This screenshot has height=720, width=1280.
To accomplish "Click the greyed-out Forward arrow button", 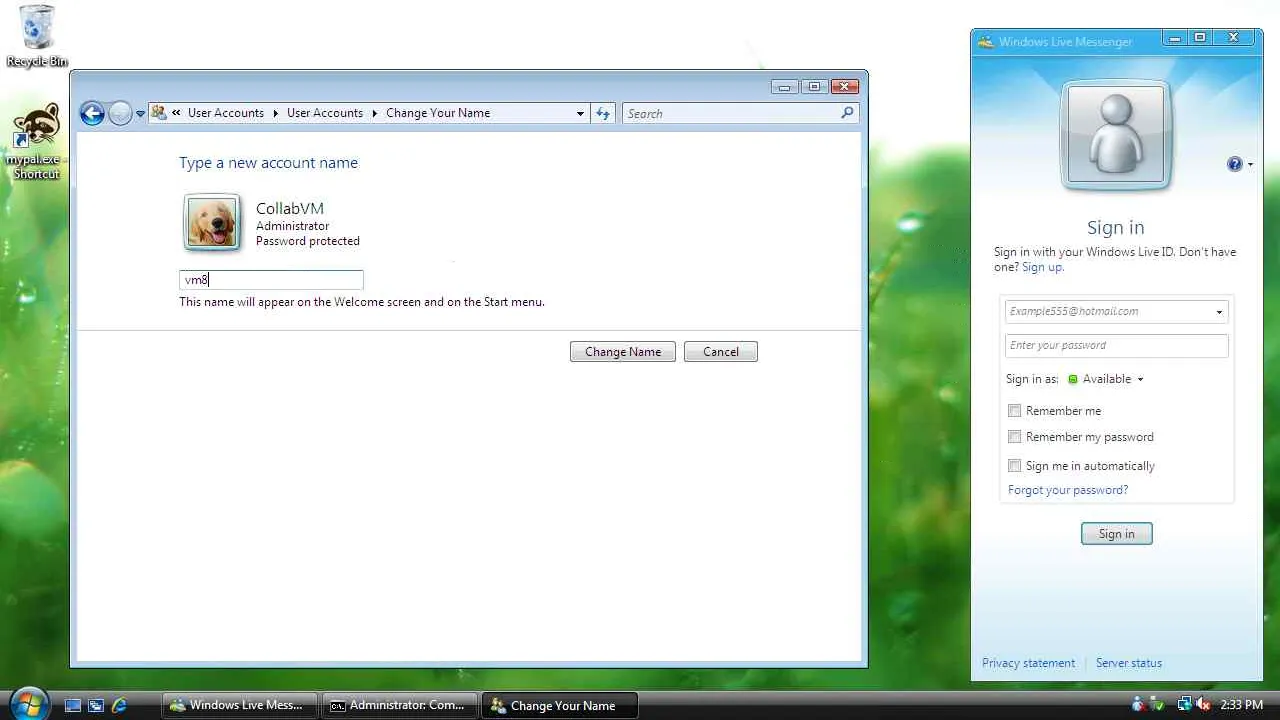I will tap(120, 113).
